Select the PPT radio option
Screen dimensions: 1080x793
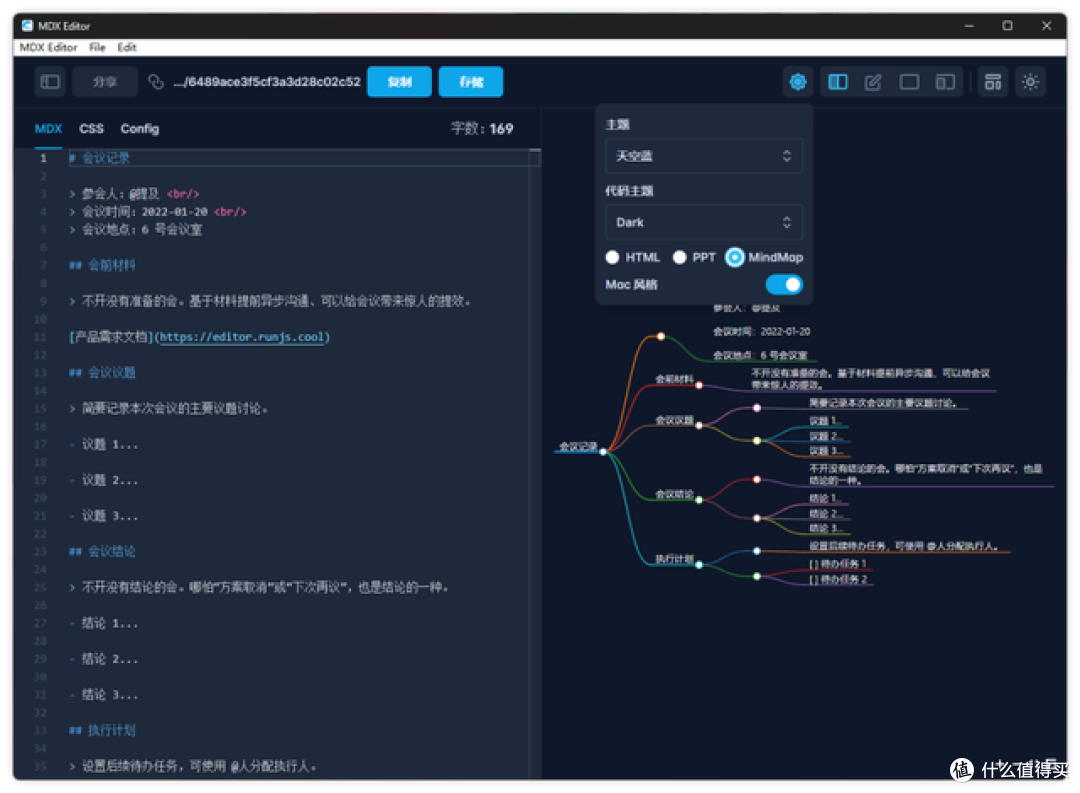coord(679,258)
